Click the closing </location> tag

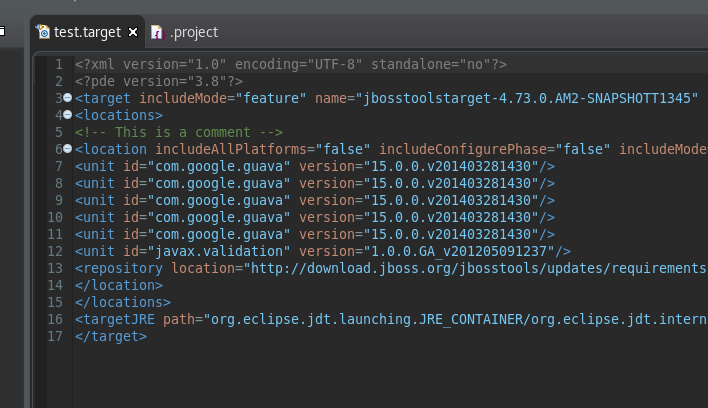point(119,286)
